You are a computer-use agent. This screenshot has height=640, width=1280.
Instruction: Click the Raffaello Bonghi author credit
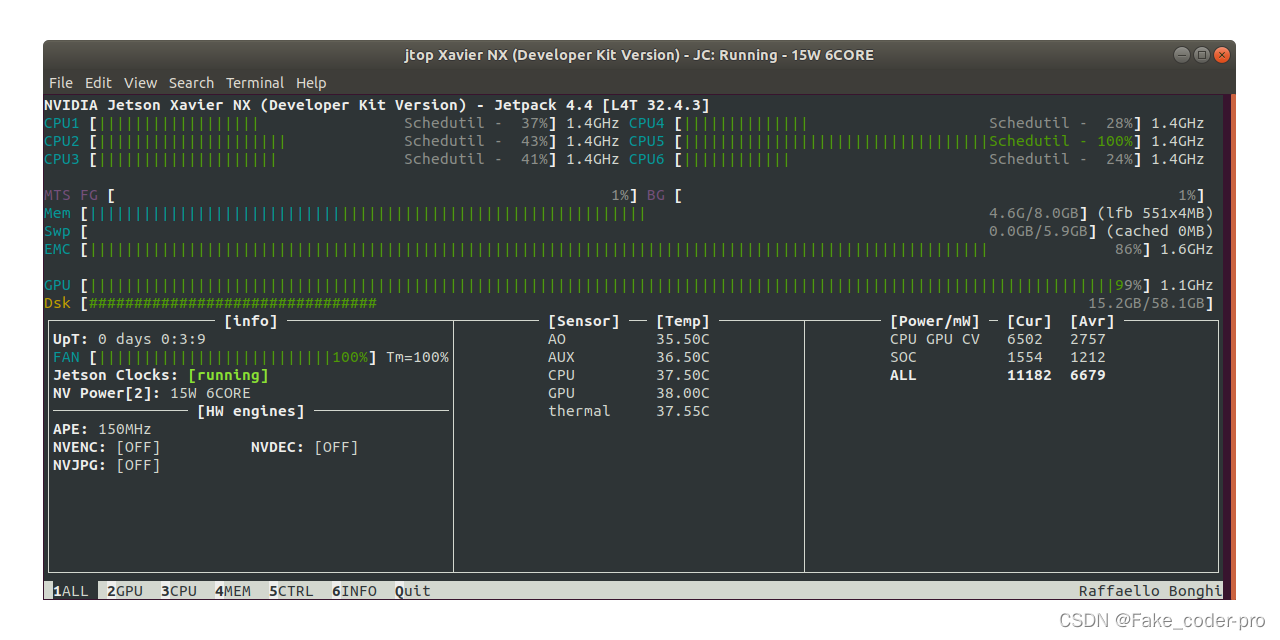pos(1150,591)
